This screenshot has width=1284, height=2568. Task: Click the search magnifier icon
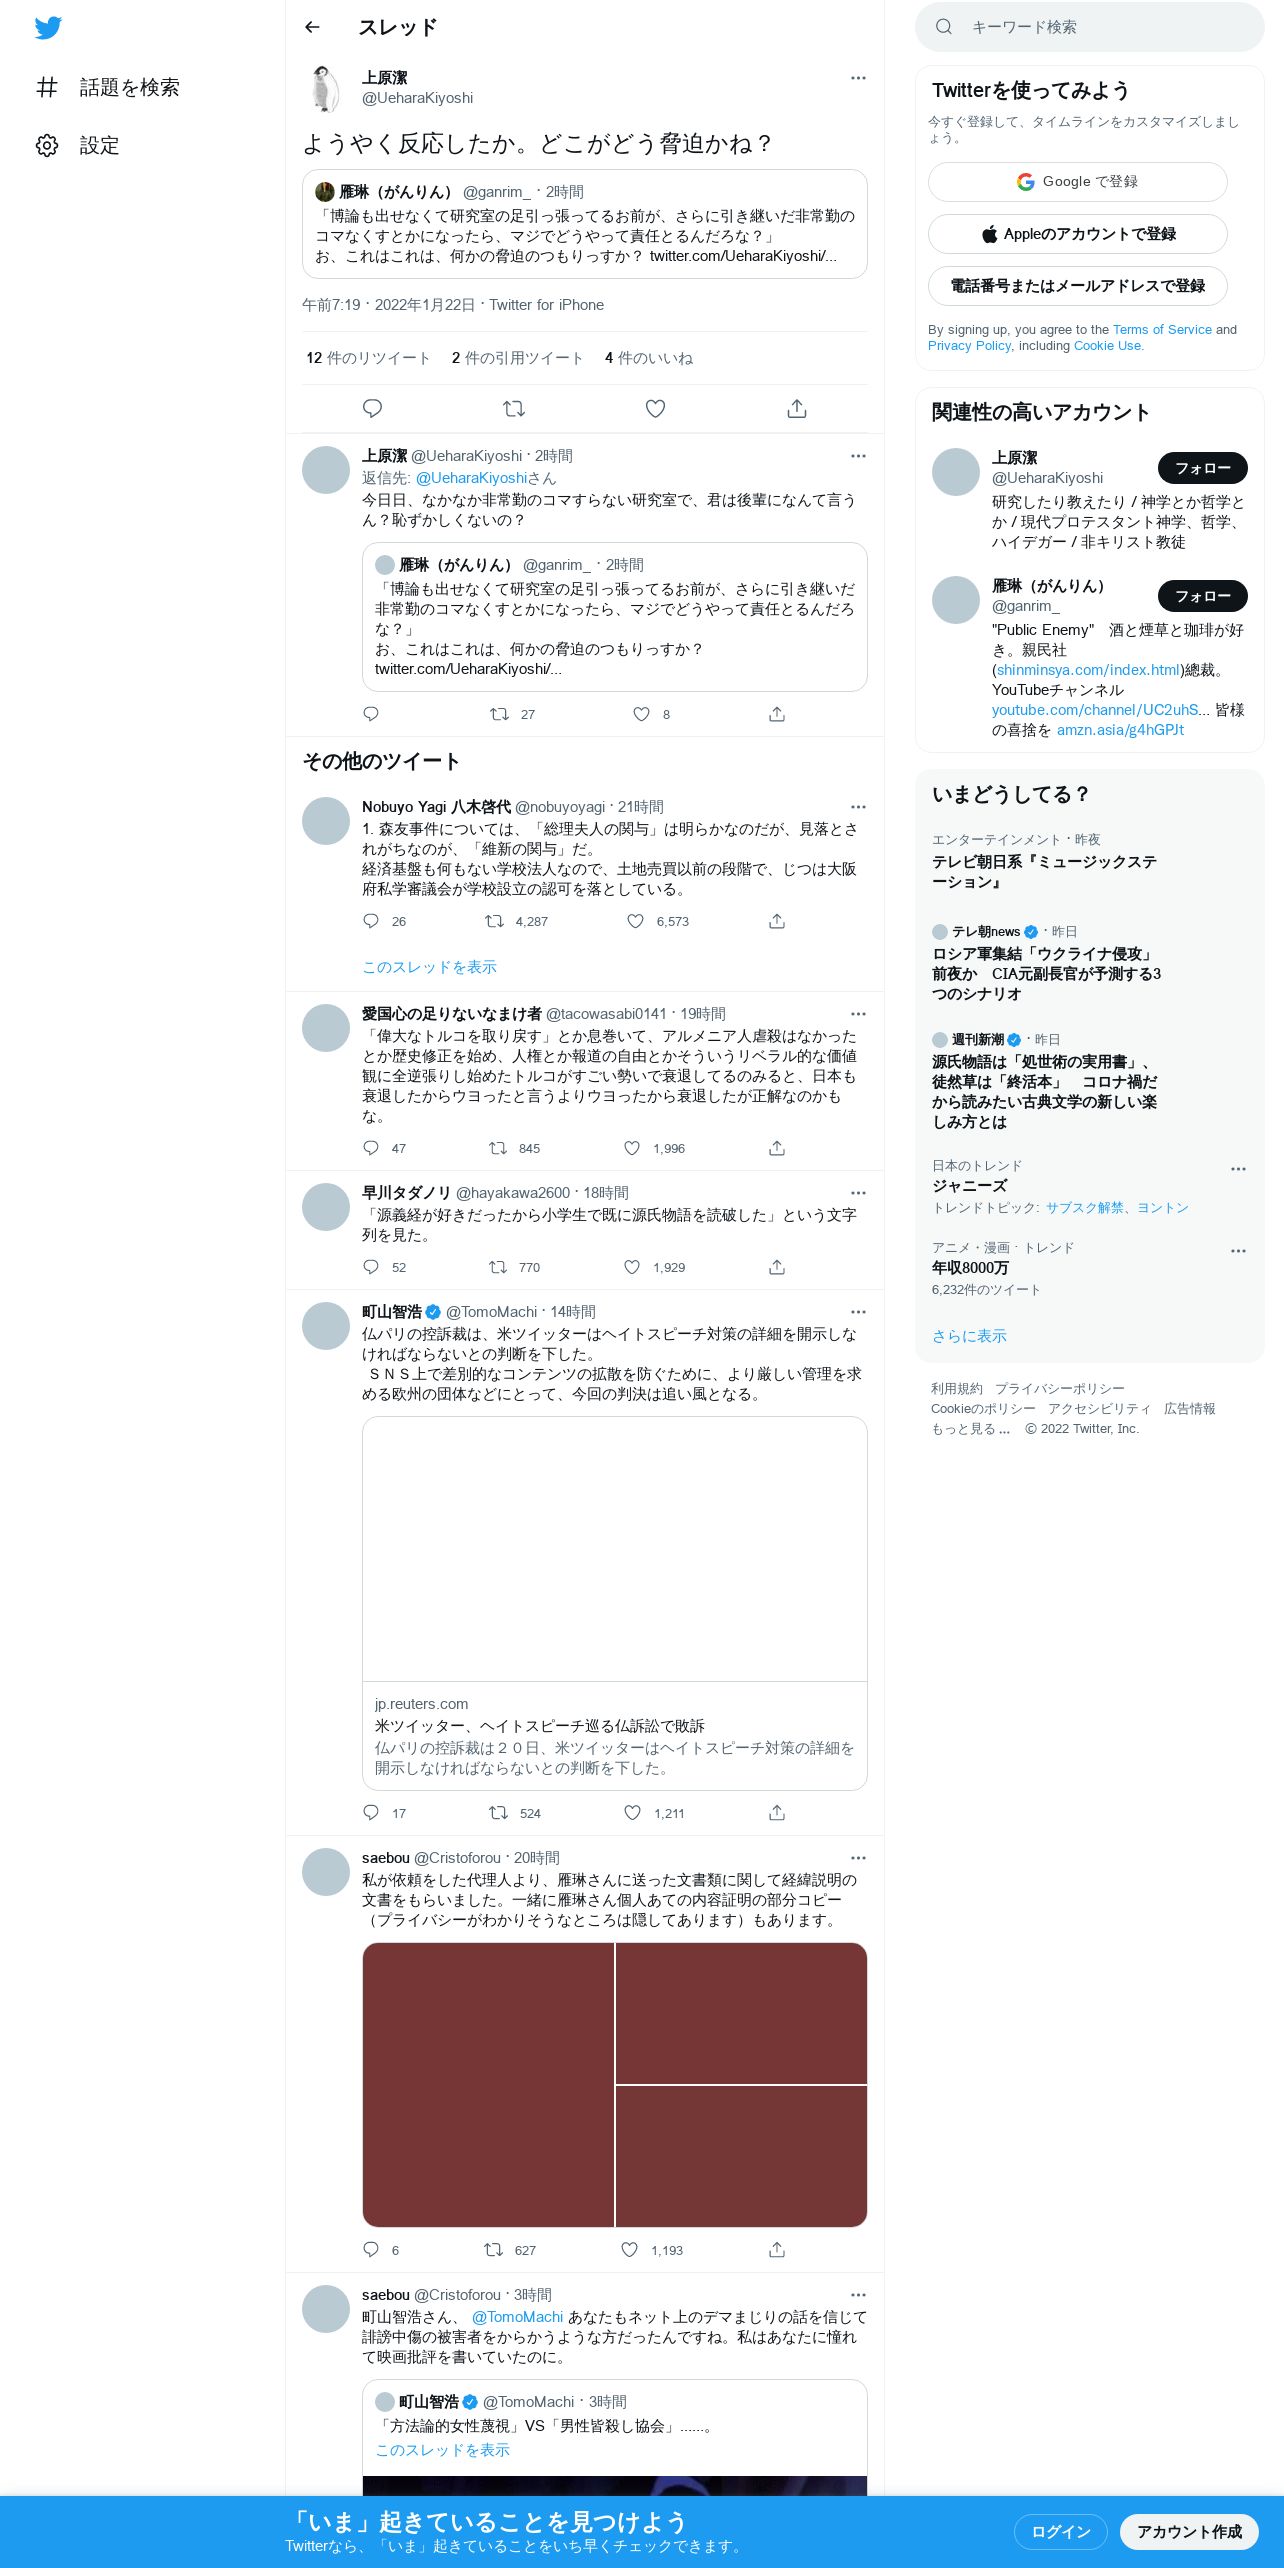pyautogui.click(x=943, y=27)
